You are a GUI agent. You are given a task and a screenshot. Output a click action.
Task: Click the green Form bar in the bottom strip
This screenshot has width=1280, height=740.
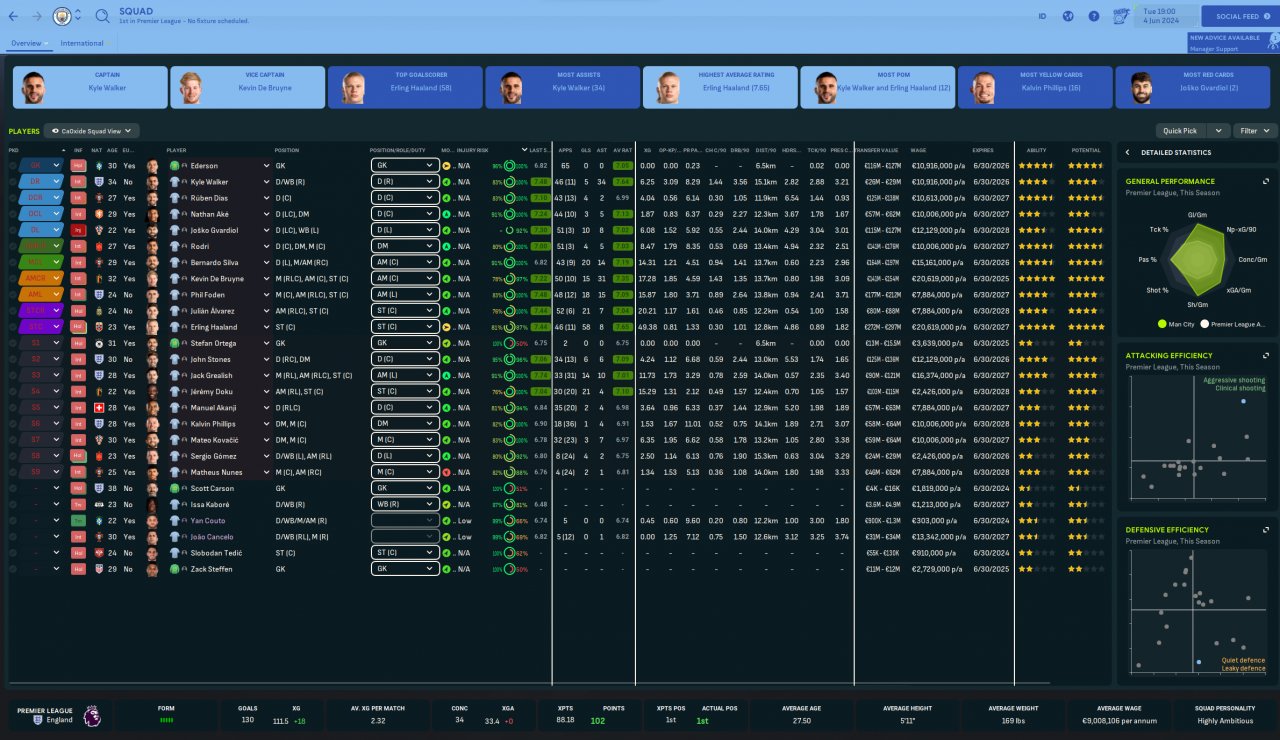tap(166, 719)
